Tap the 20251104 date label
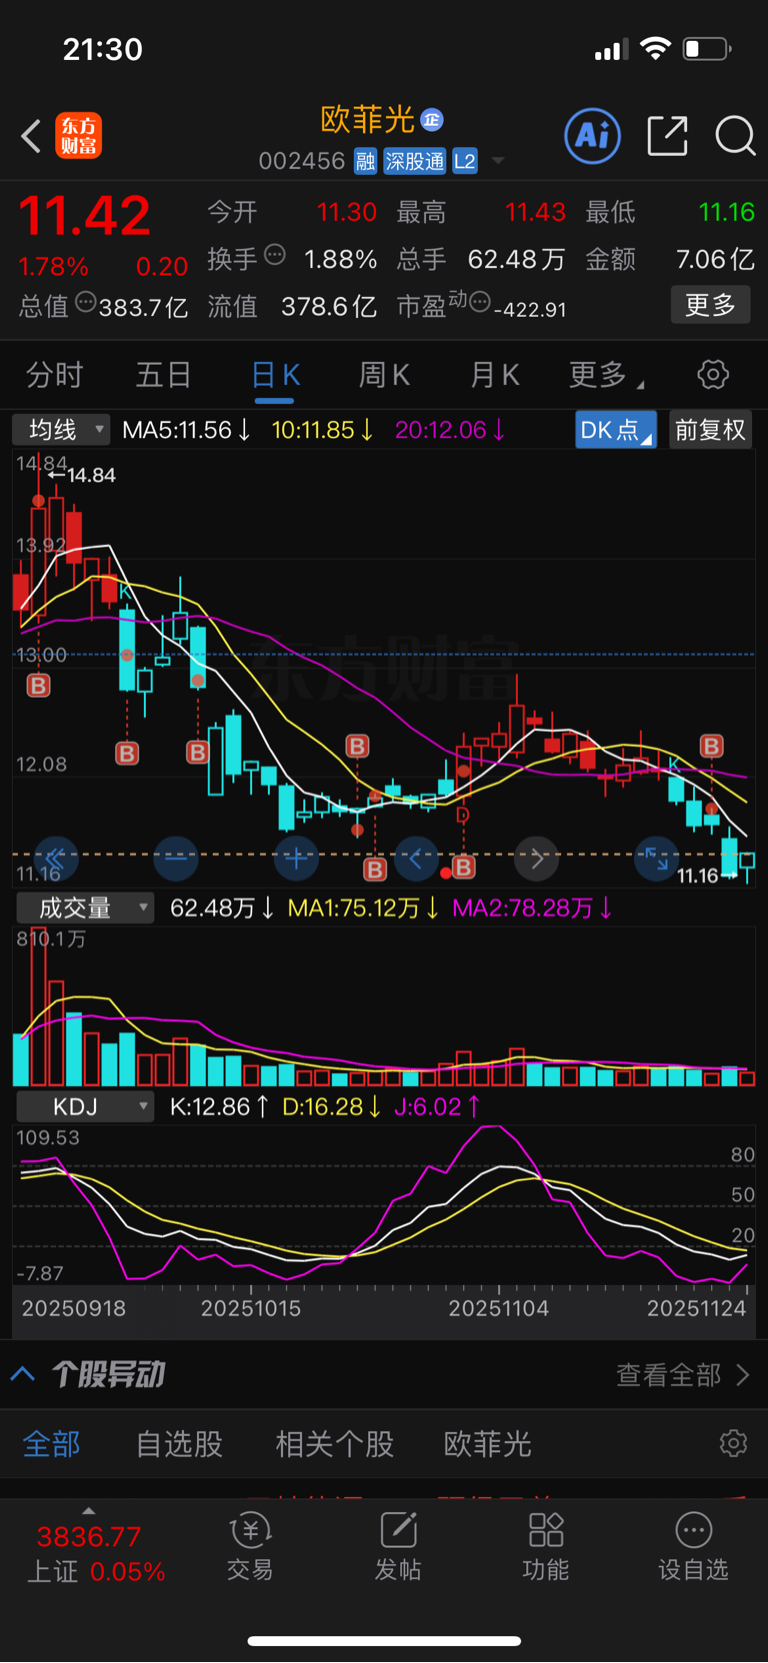The height and width of the screenshot is (1663, 768). [498, 1308]
